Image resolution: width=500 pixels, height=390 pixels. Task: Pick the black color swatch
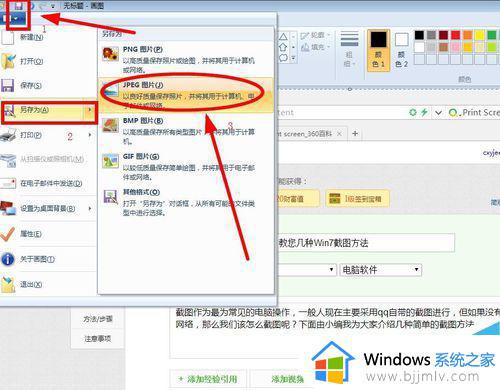coord(419,35)
